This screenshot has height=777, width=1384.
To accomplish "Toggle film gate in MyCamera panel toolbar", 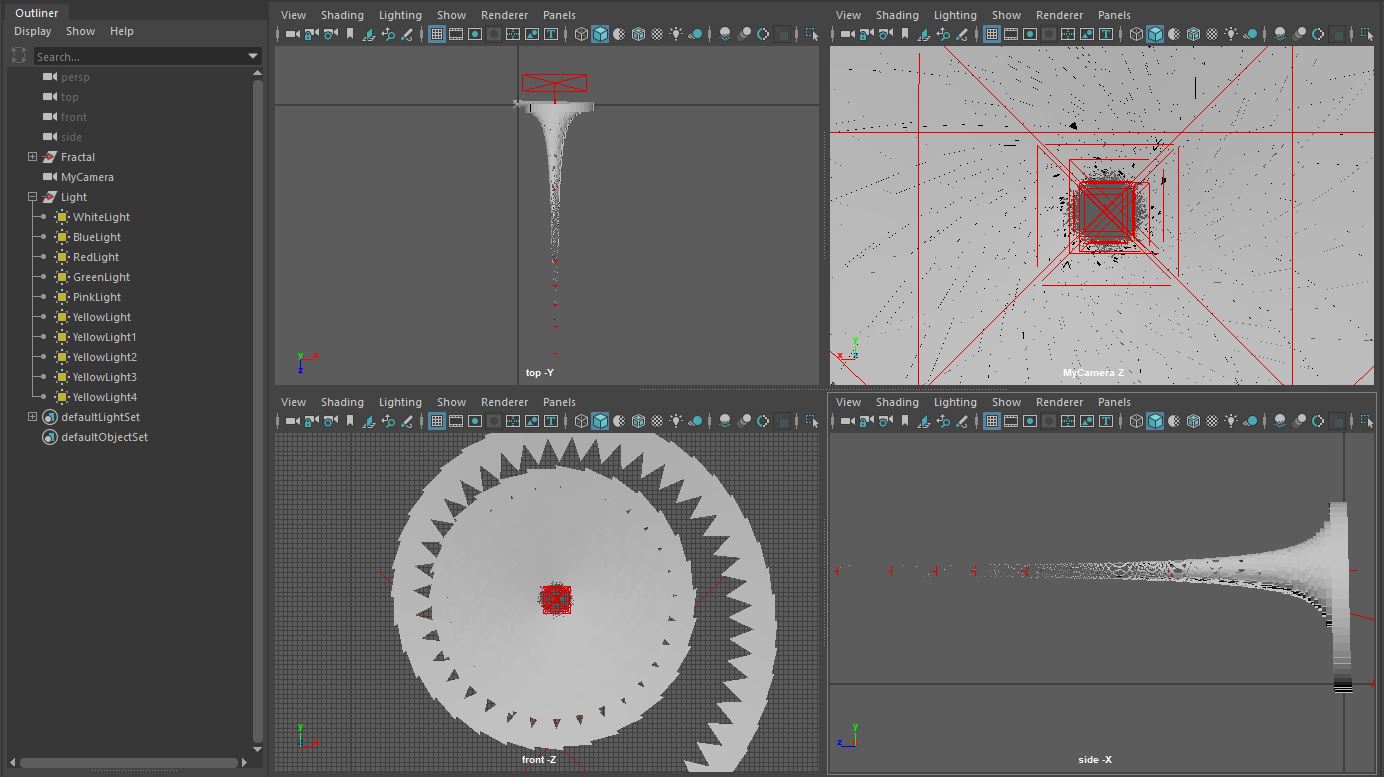I will coord(1011,34).
